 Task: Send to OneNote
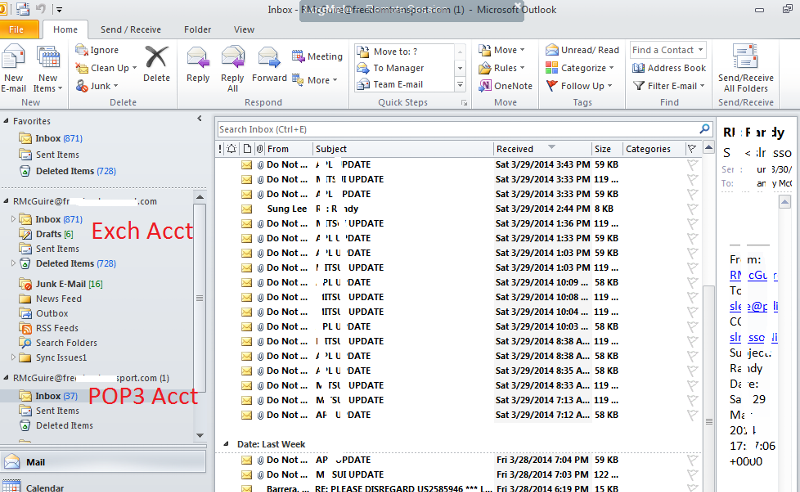click(x=506, y=86)
